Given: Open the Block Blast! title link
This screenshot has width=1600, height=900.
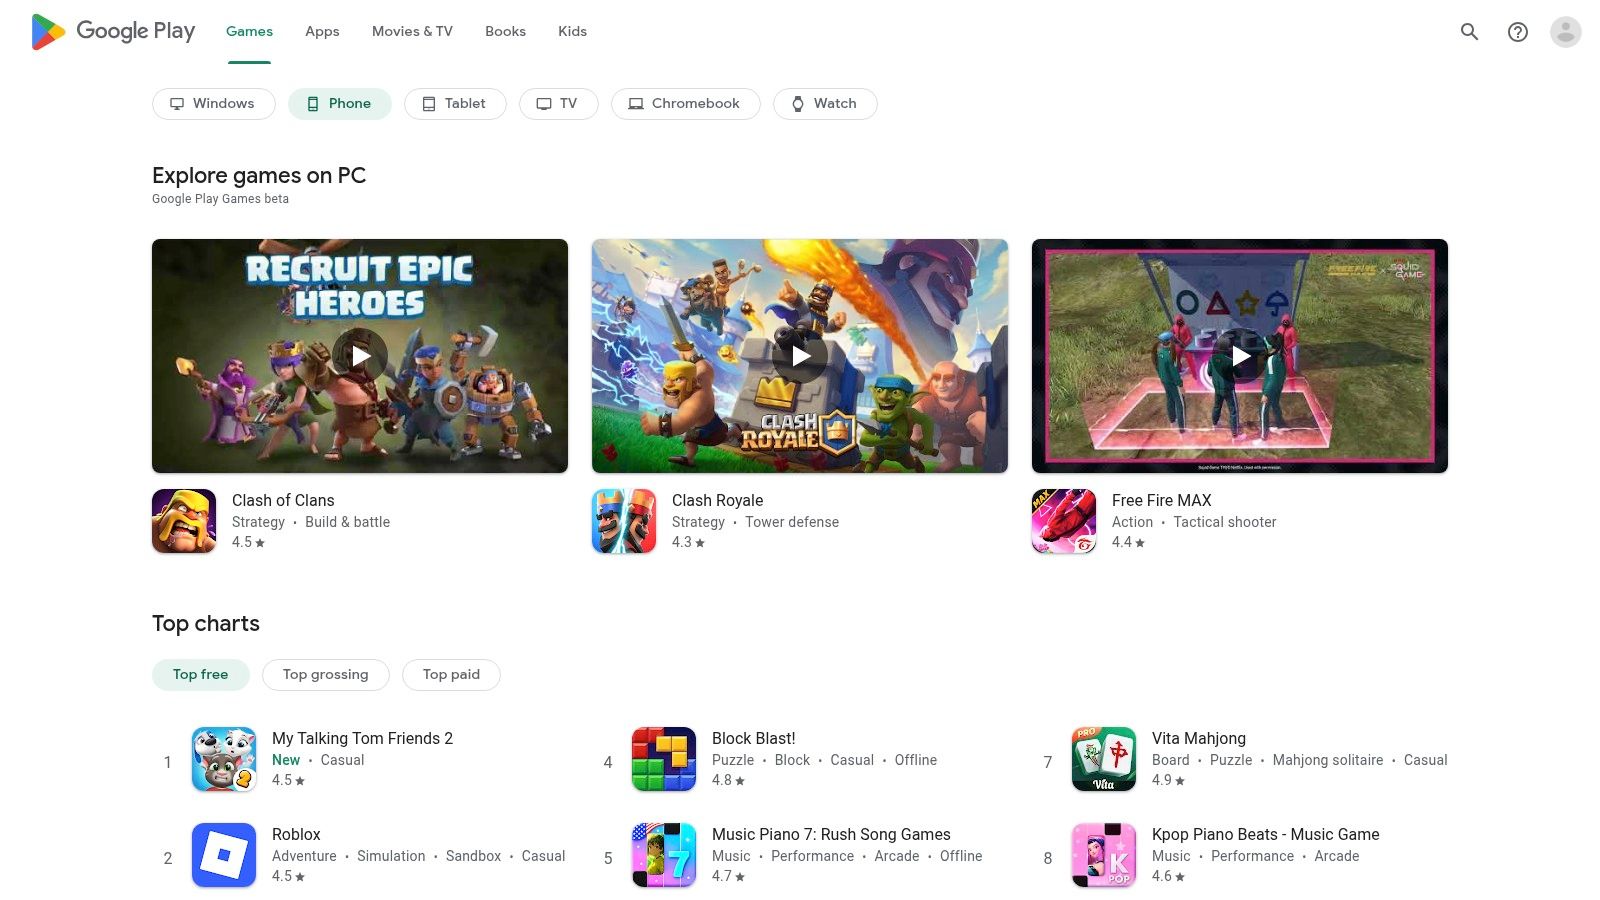Looking at the screenshot, I should coord(754,738).
